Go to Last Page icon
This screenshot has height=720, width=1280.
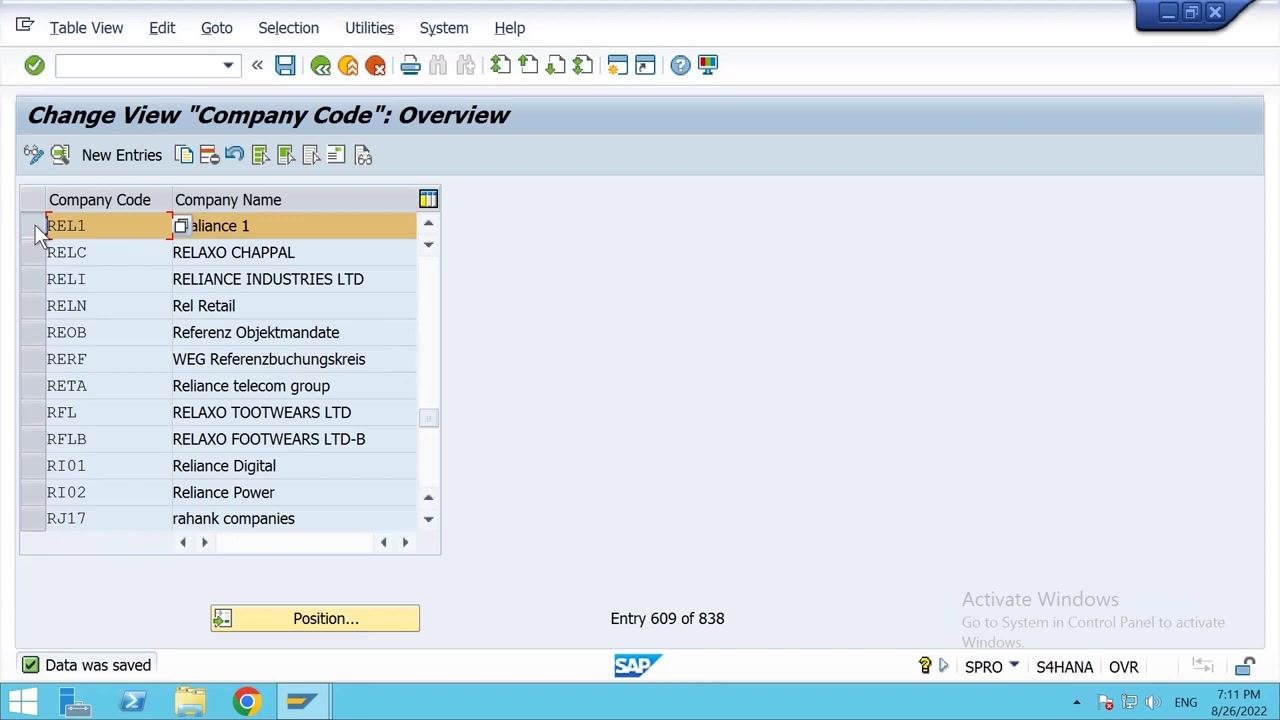[x=583, y=65]
